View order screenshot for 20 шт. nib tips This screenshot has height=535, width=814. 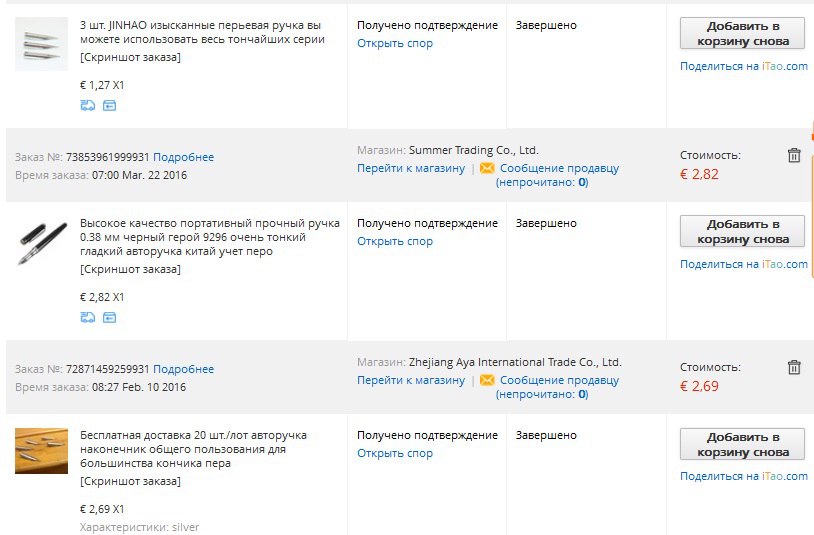(x=130, y=482)
